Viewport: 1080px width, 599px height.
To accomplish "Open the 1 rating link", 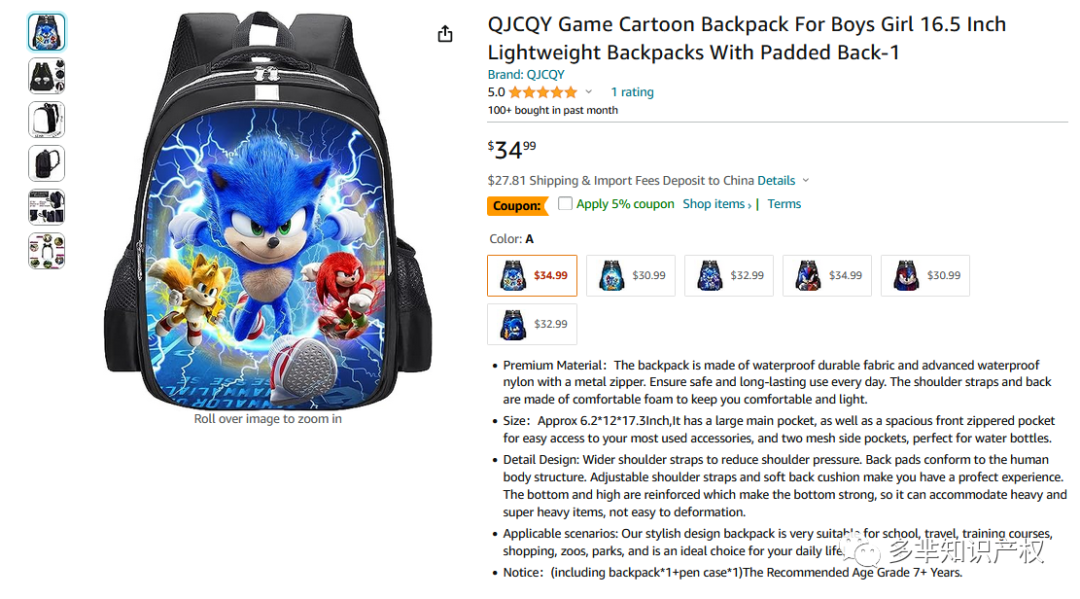I will (x=632, y=92).
